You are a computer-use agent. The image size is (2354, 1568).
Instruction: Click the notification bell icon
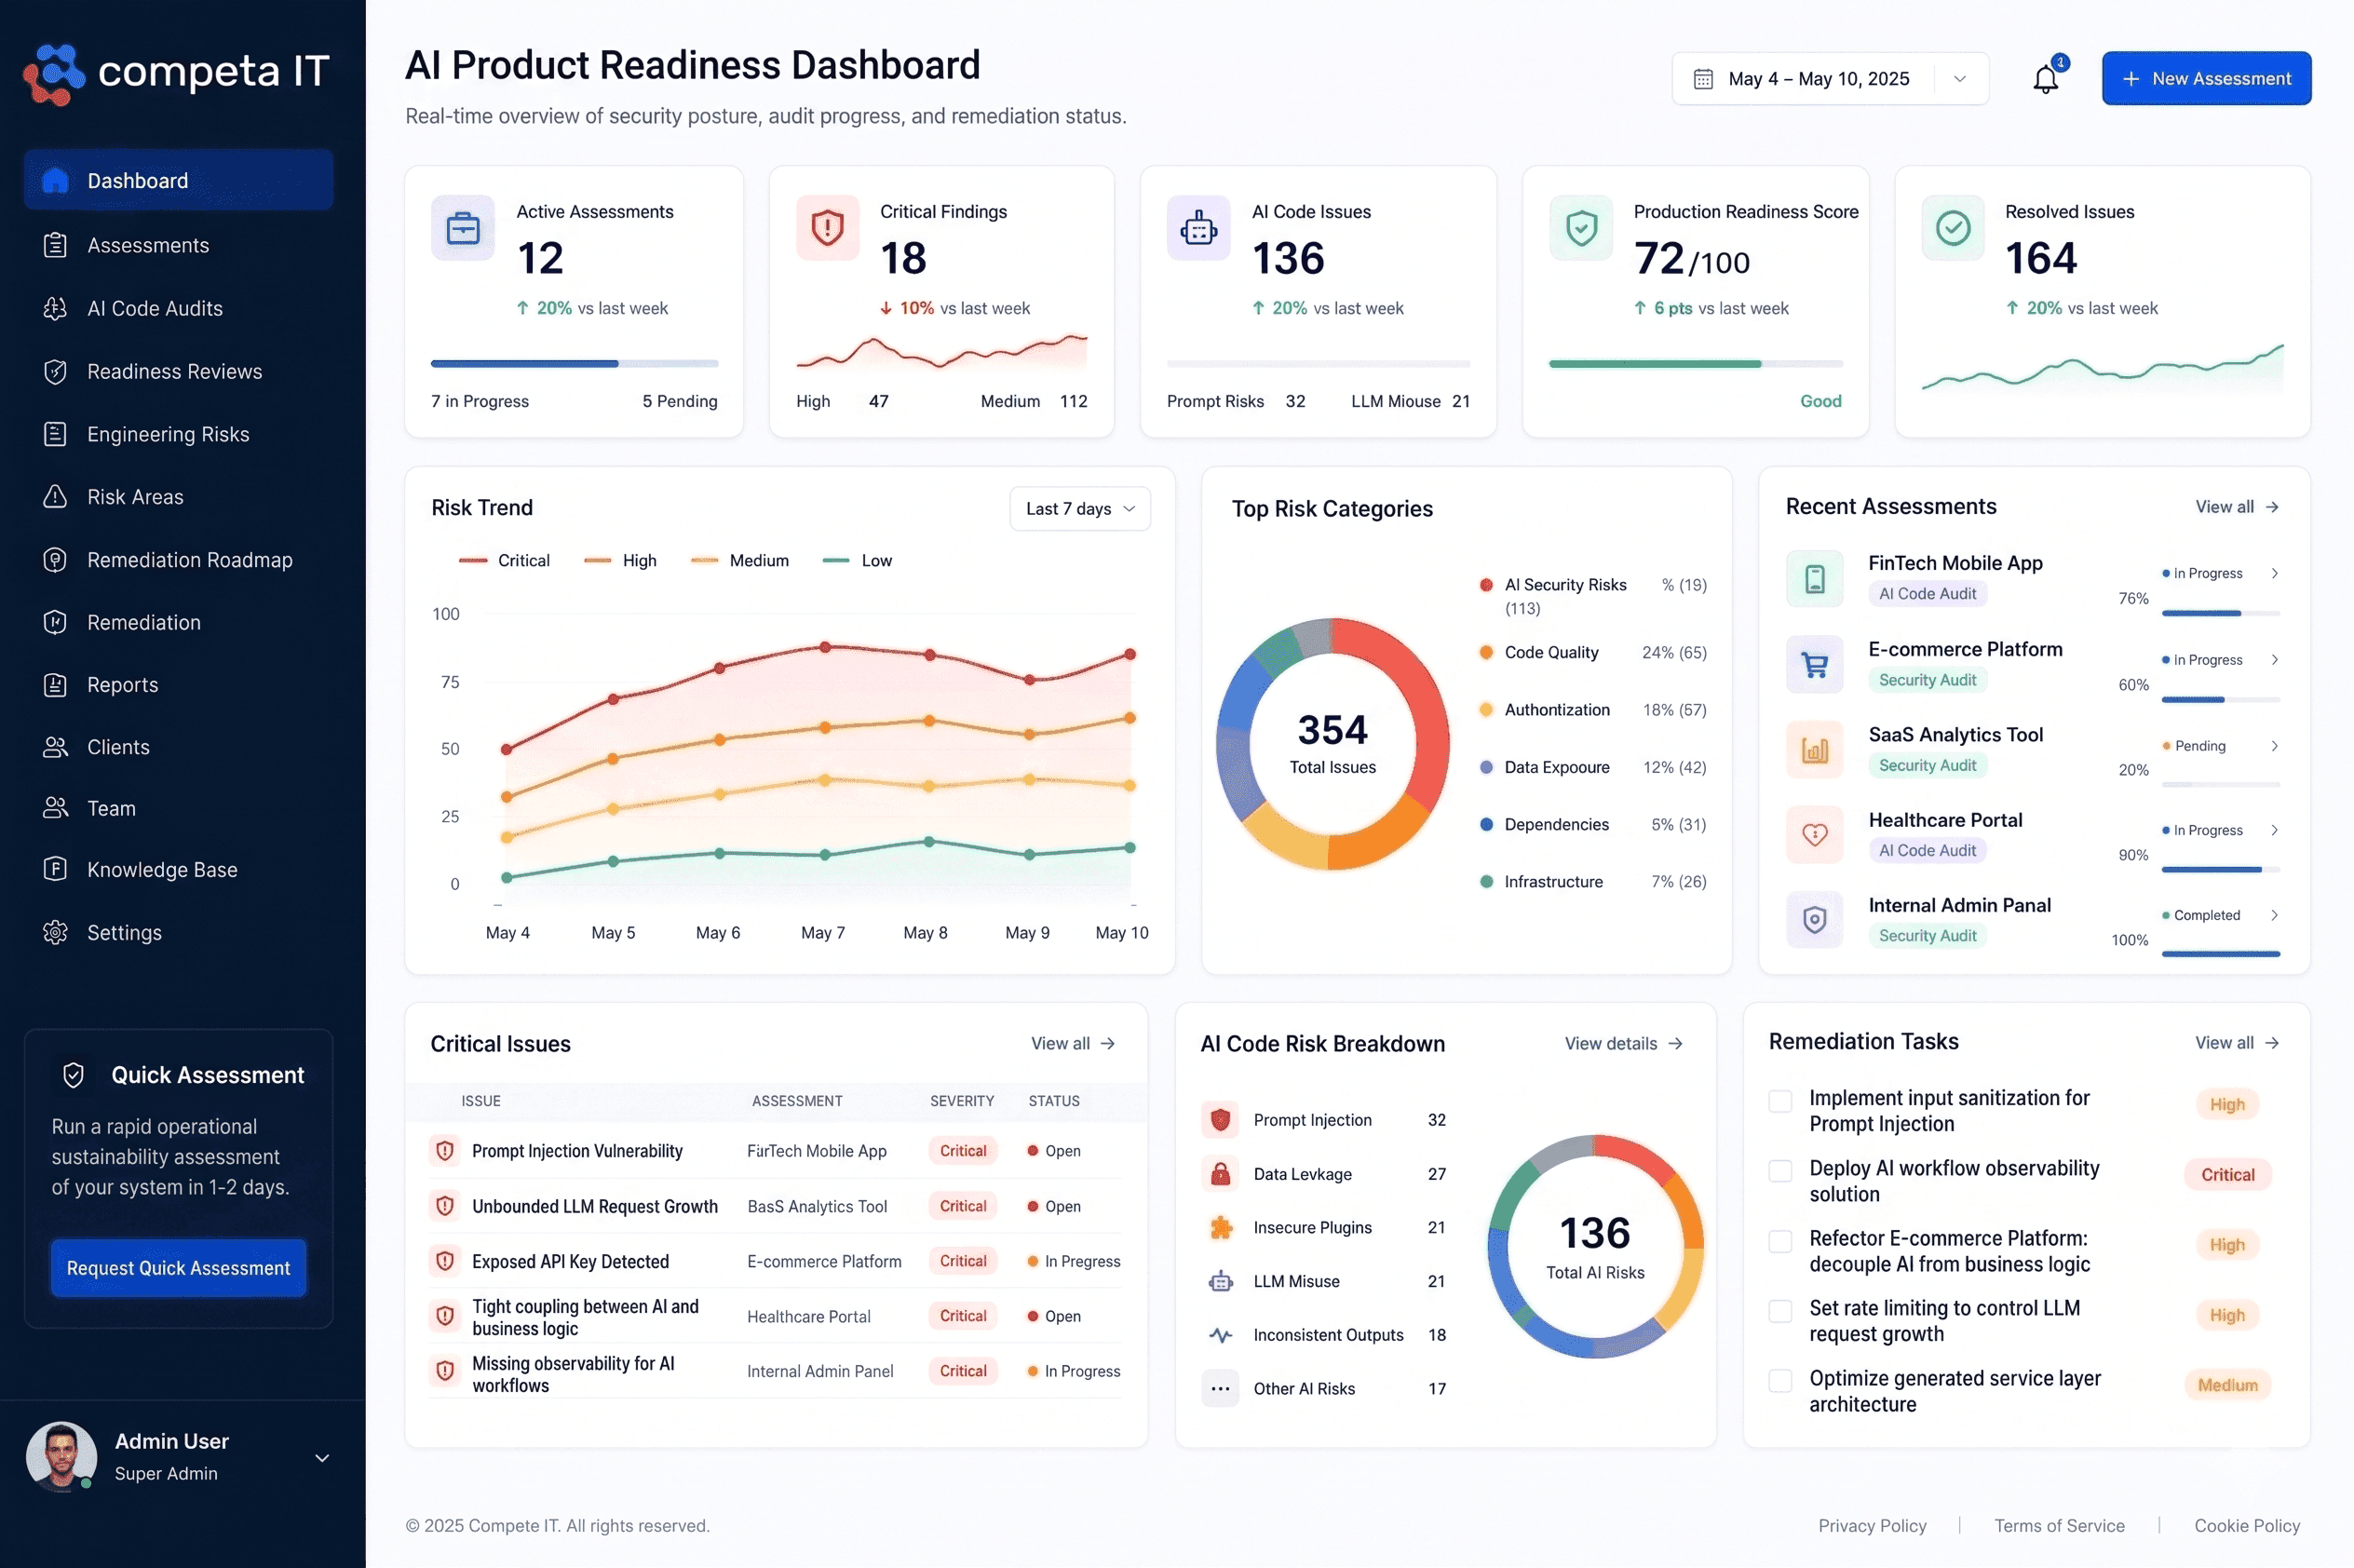(2046, 78)
